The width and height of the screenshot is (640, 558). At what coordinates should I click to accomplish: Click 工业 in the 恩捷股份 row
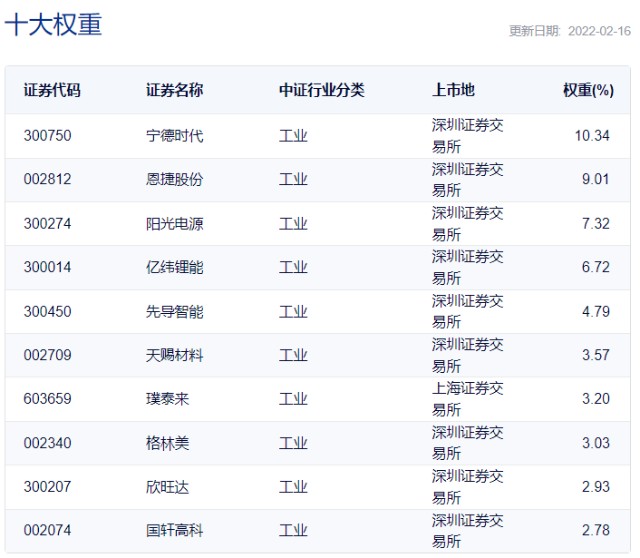click(293, 179)
